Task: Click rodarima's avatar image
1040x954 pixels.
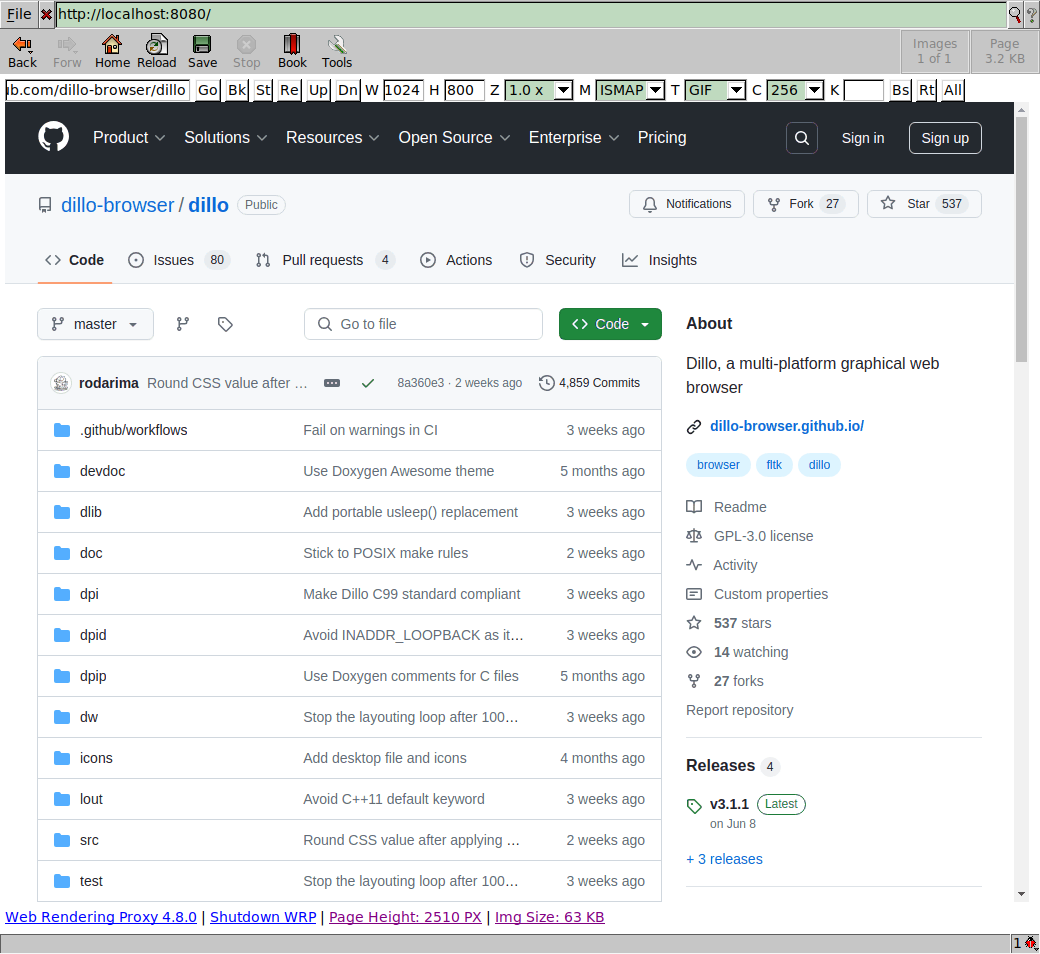Action: 61,383
